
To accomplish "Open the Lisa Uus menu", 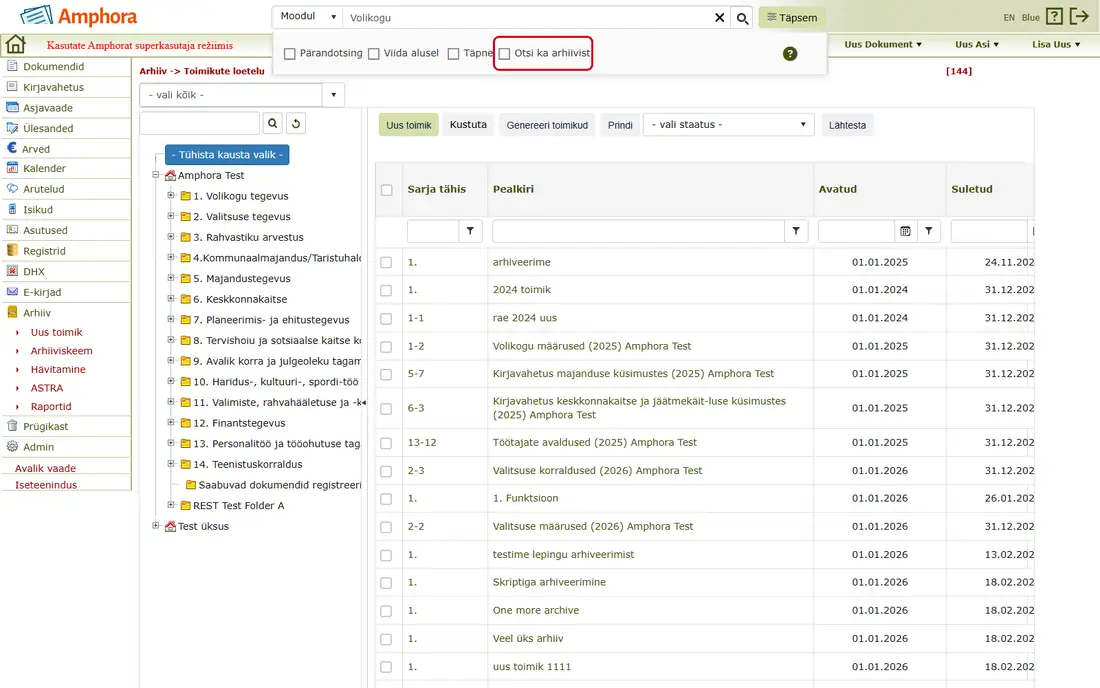I will click(x=1056, y=44).
